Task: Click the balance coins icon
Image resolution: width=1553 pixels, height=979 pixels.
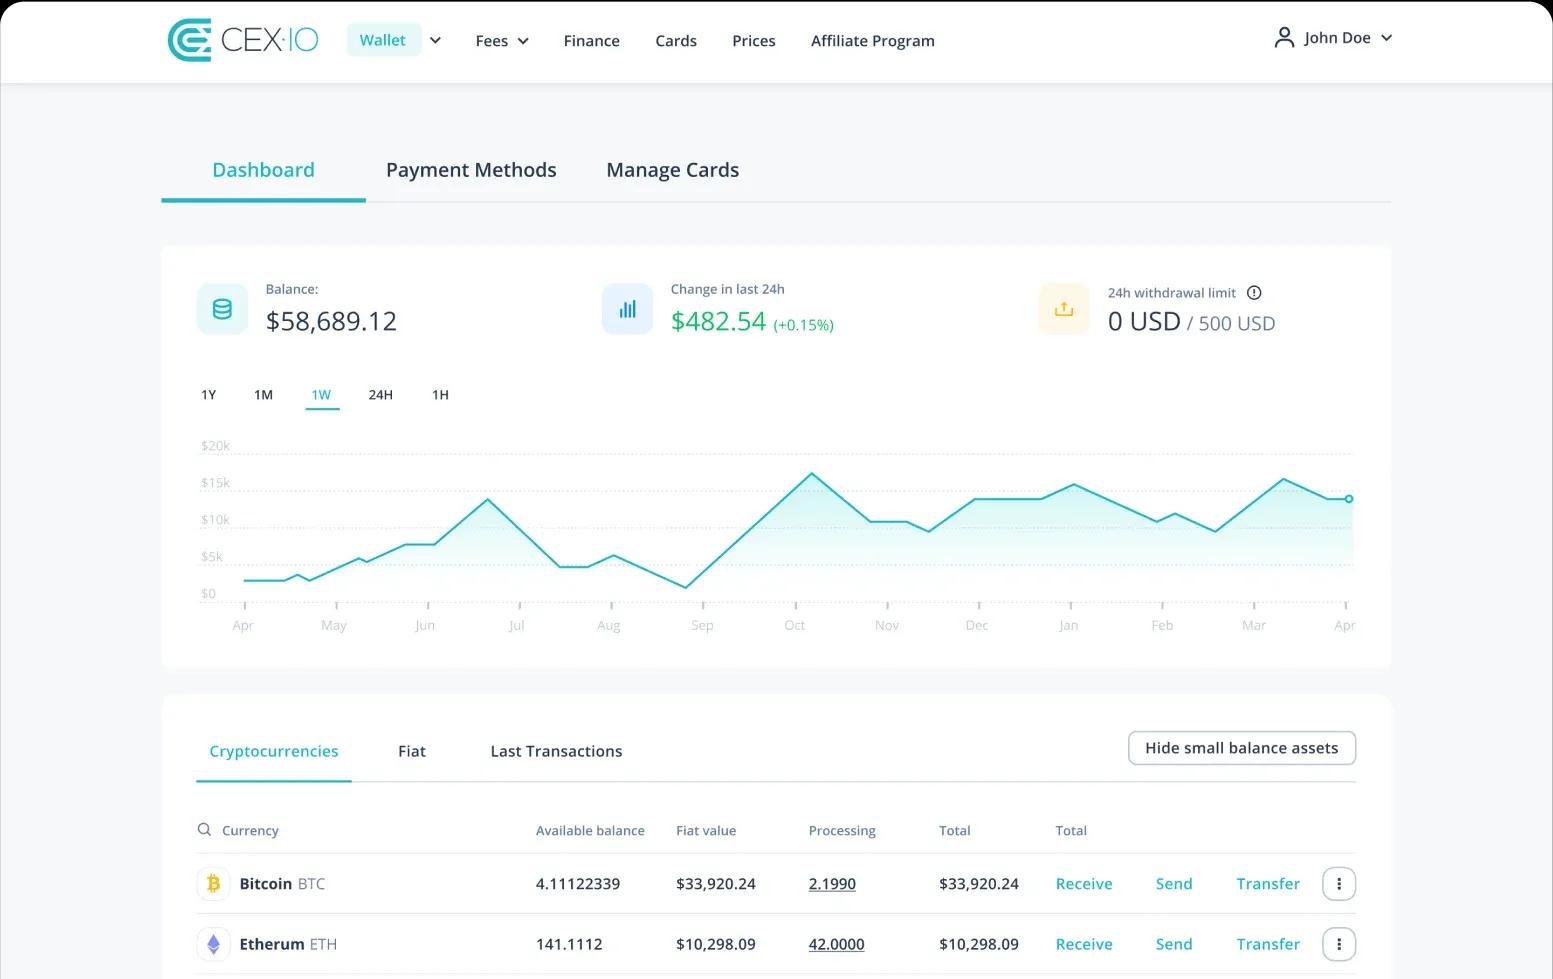Action: click(x=222, y=309)
